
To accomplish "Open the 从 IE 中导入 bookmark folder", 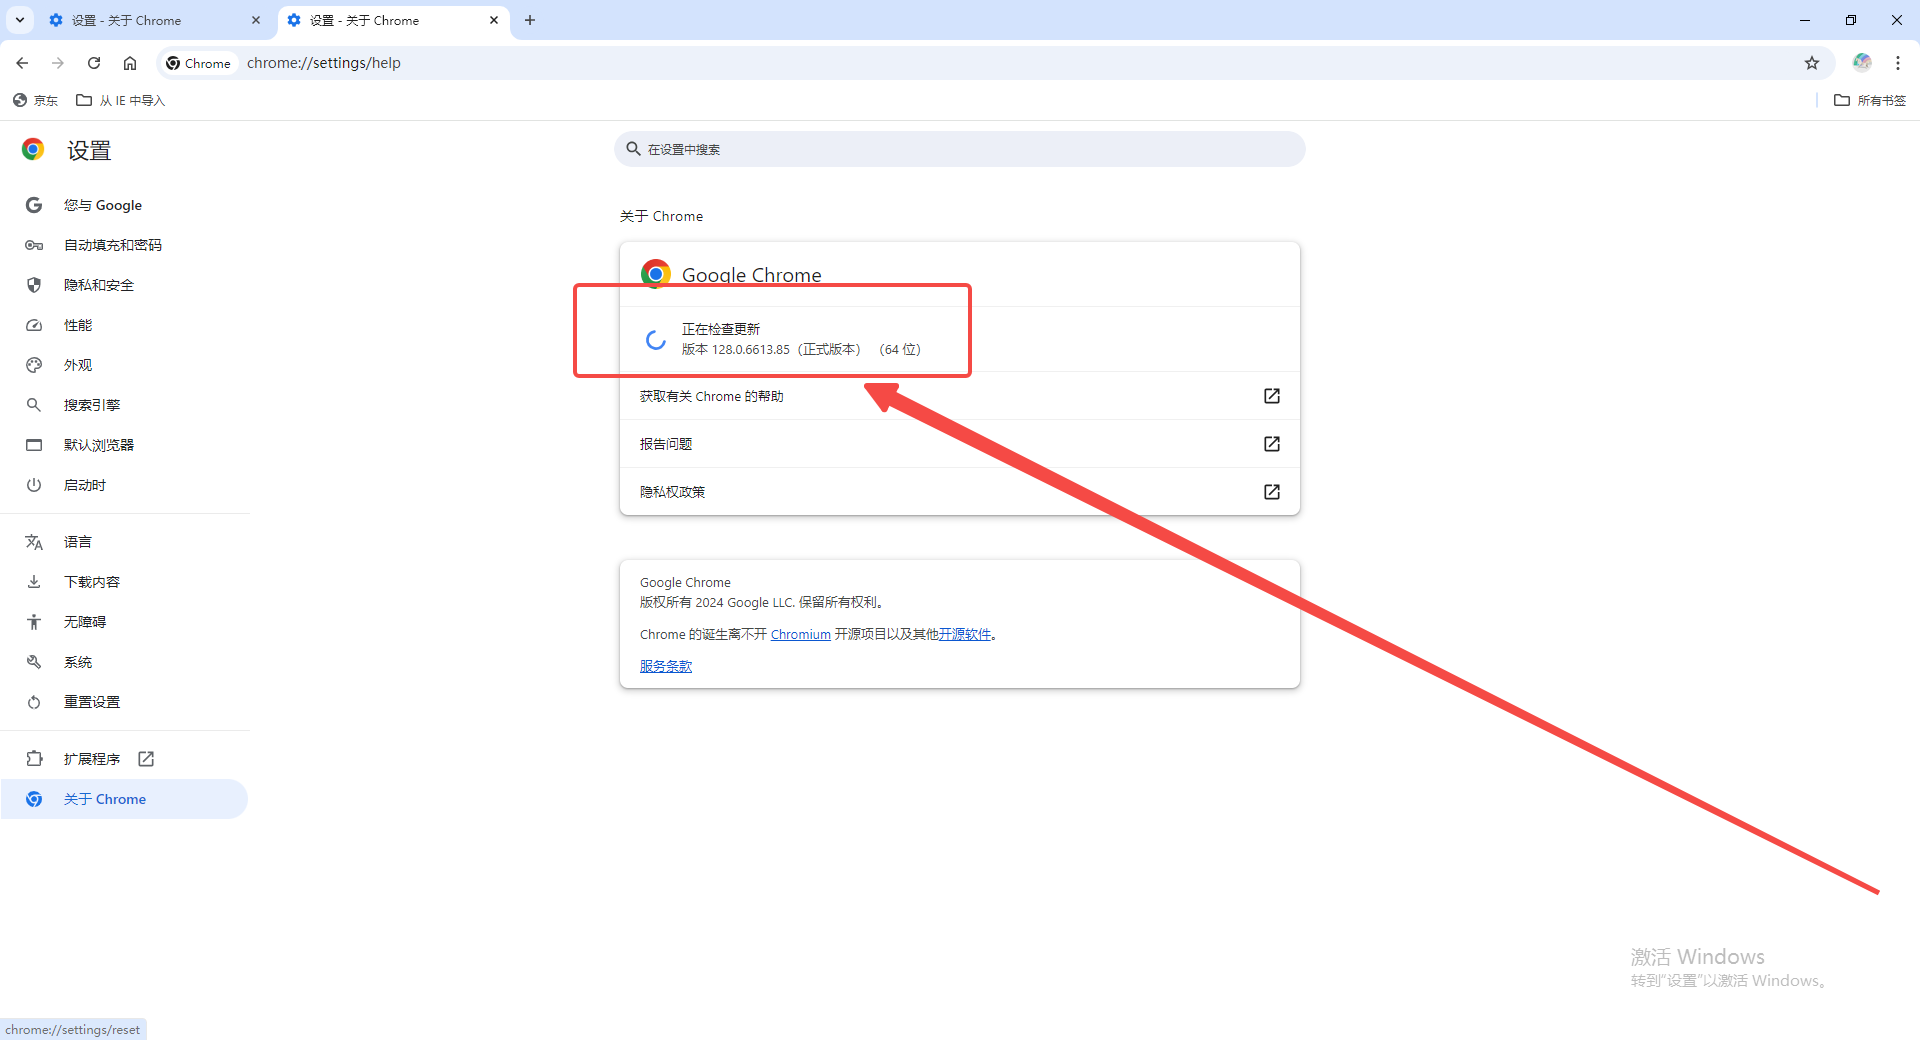I will point(121,100).
